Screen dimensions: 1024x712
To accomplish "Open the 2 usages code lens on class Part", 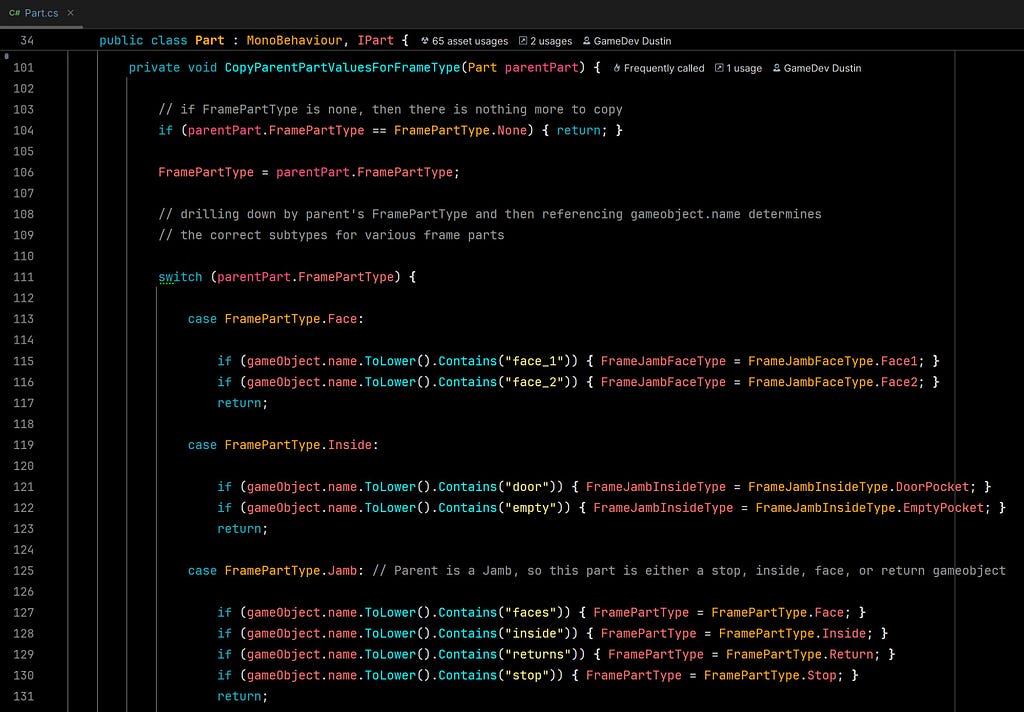I will pos(545,41).
